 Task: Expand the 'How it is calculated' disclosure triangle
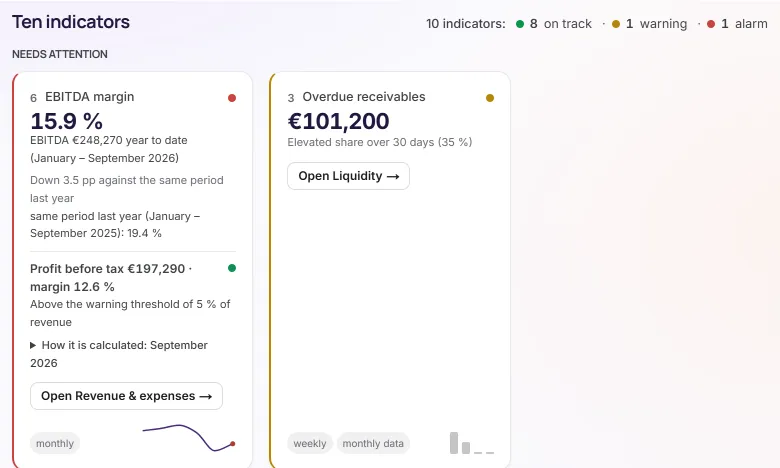pos(33,345)
